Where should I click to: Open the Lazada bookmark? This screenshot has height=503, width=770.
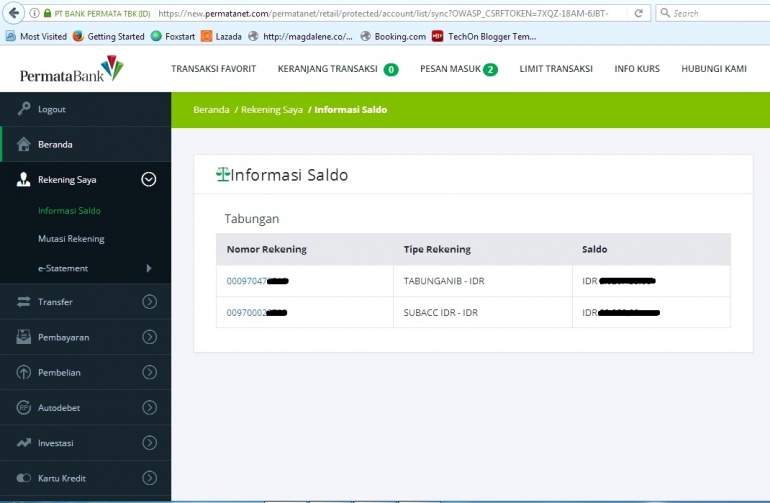(x=221, y=36)
